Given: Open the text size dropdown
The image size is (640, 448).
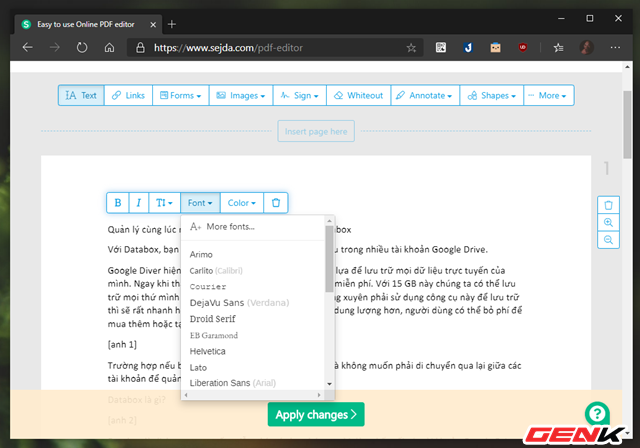Looking at the screenshot, I should pos(163,203).
